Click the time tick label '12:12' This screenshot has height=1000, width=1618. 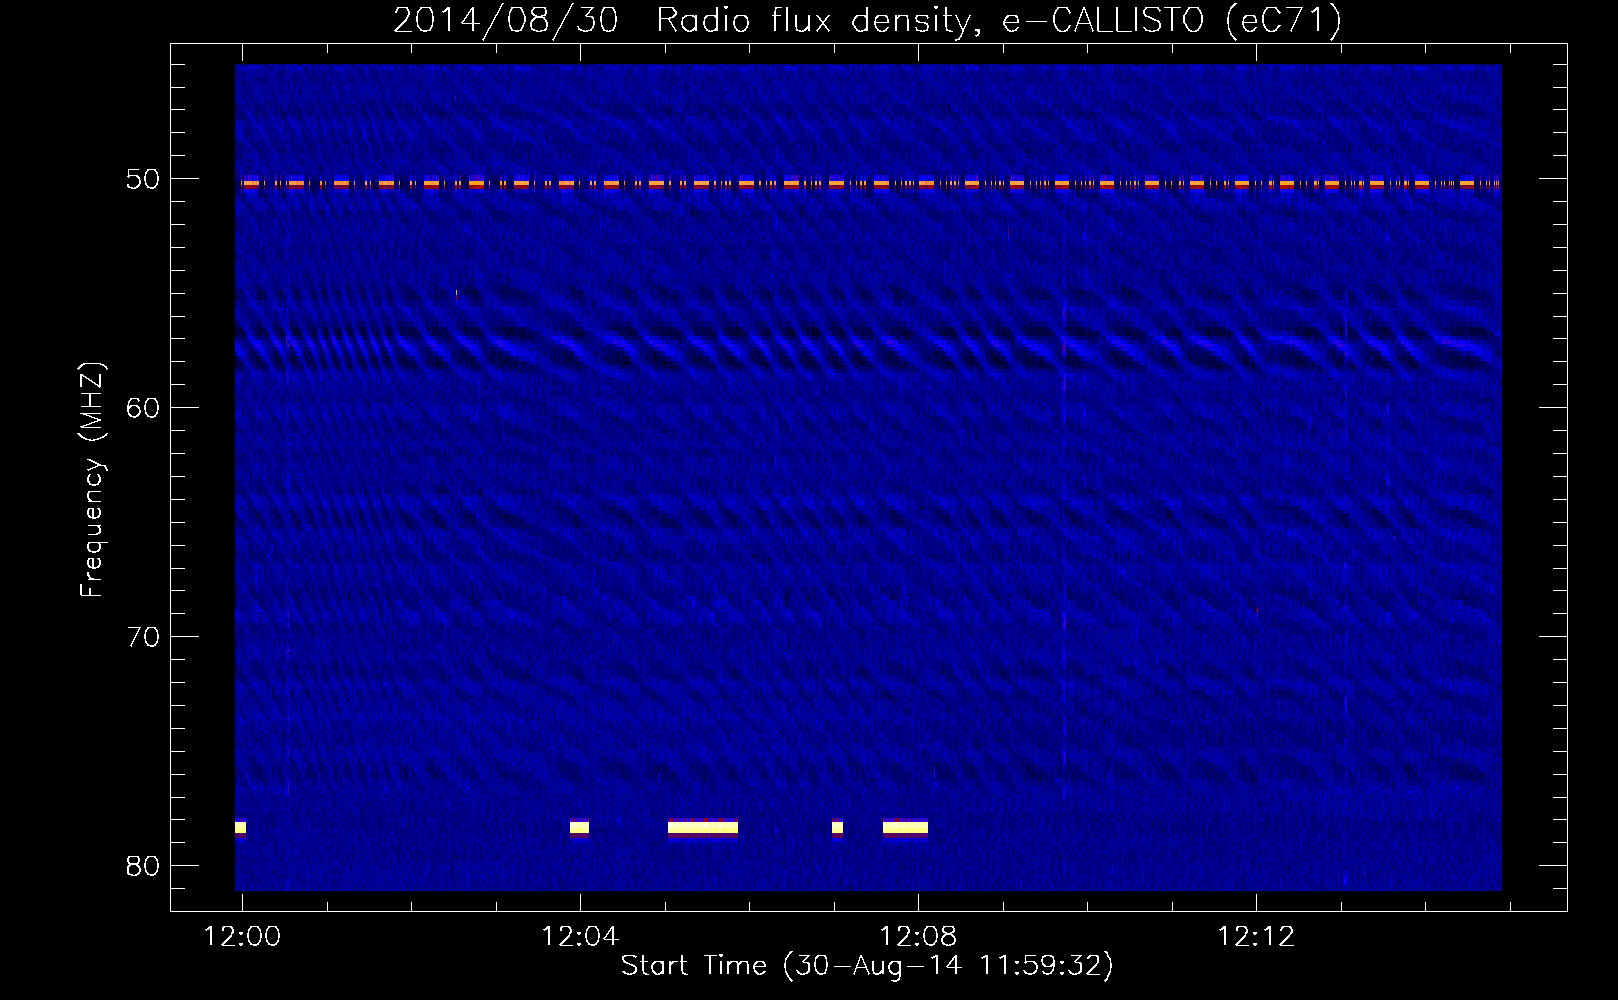[1256, 936]
